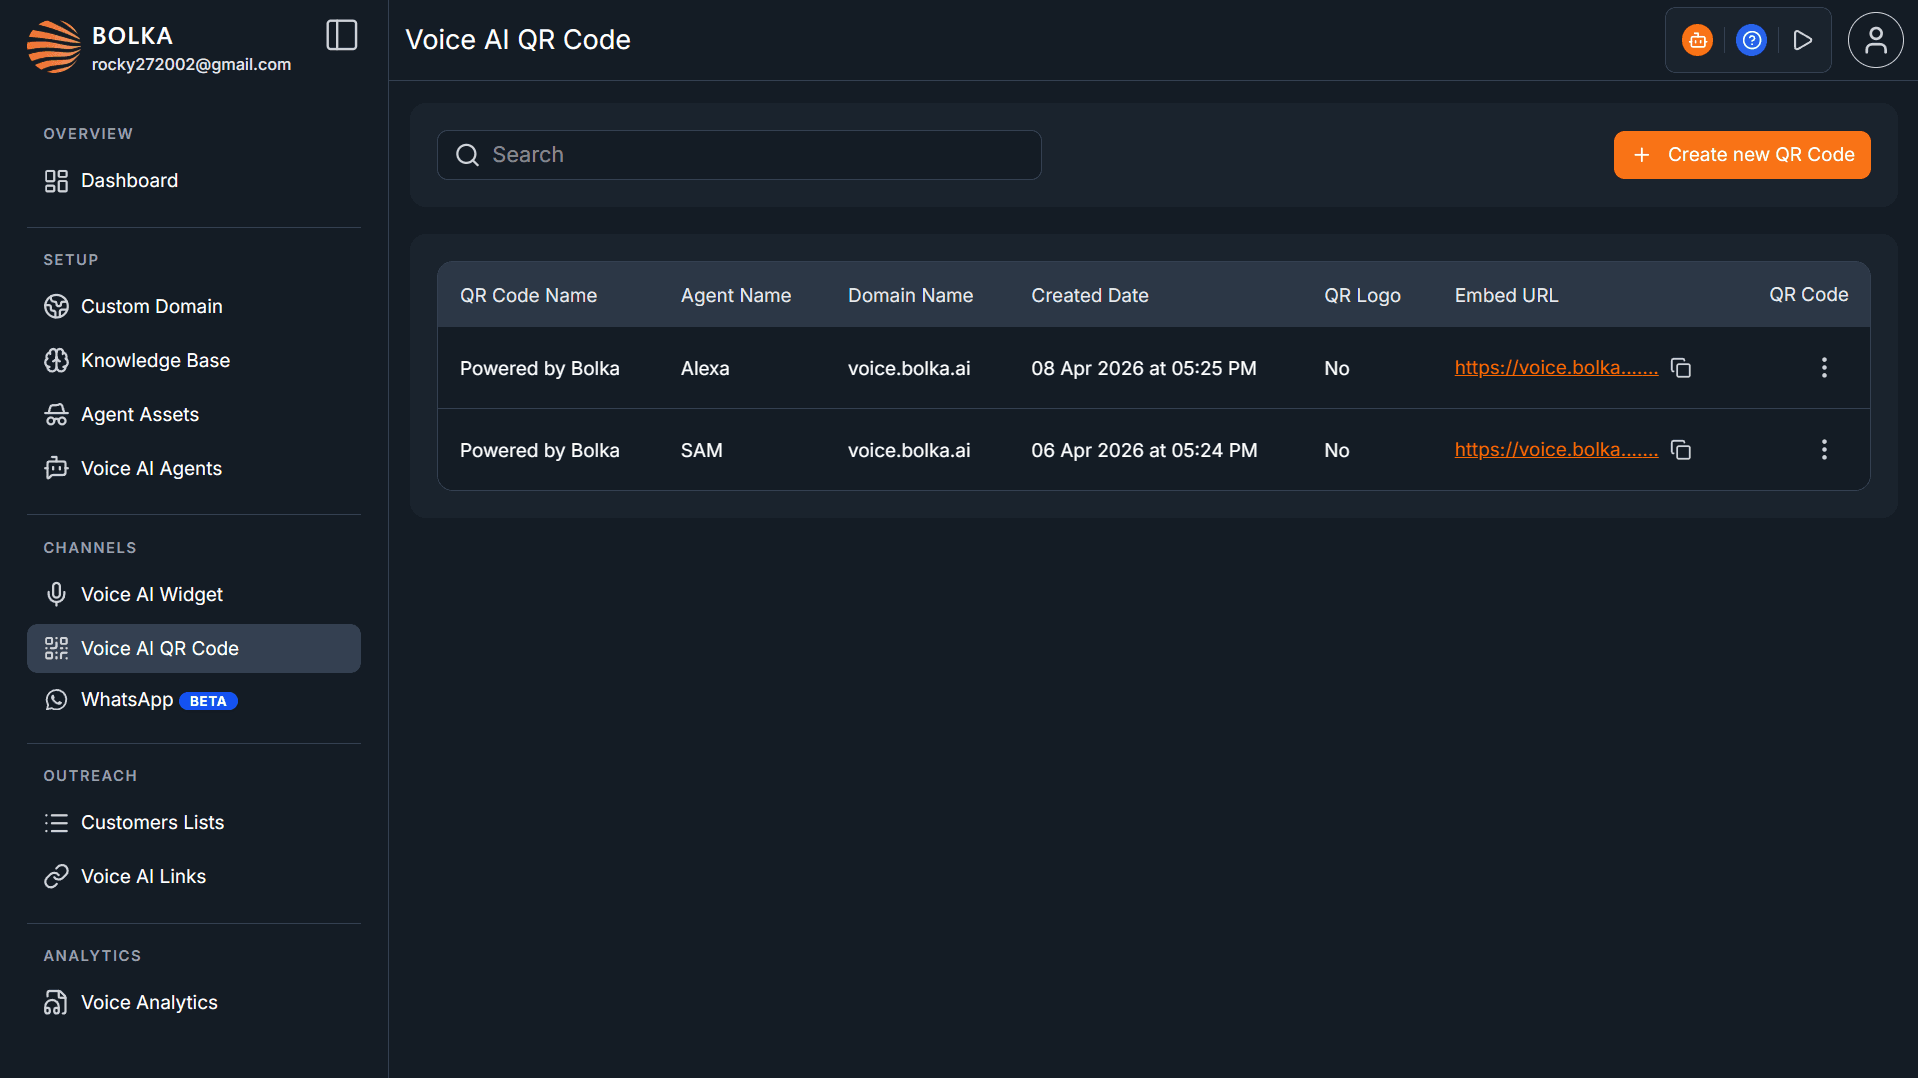Click the search magnifier icon
This screenshot has height=1078, width=1918.
[x=467, y=155]
